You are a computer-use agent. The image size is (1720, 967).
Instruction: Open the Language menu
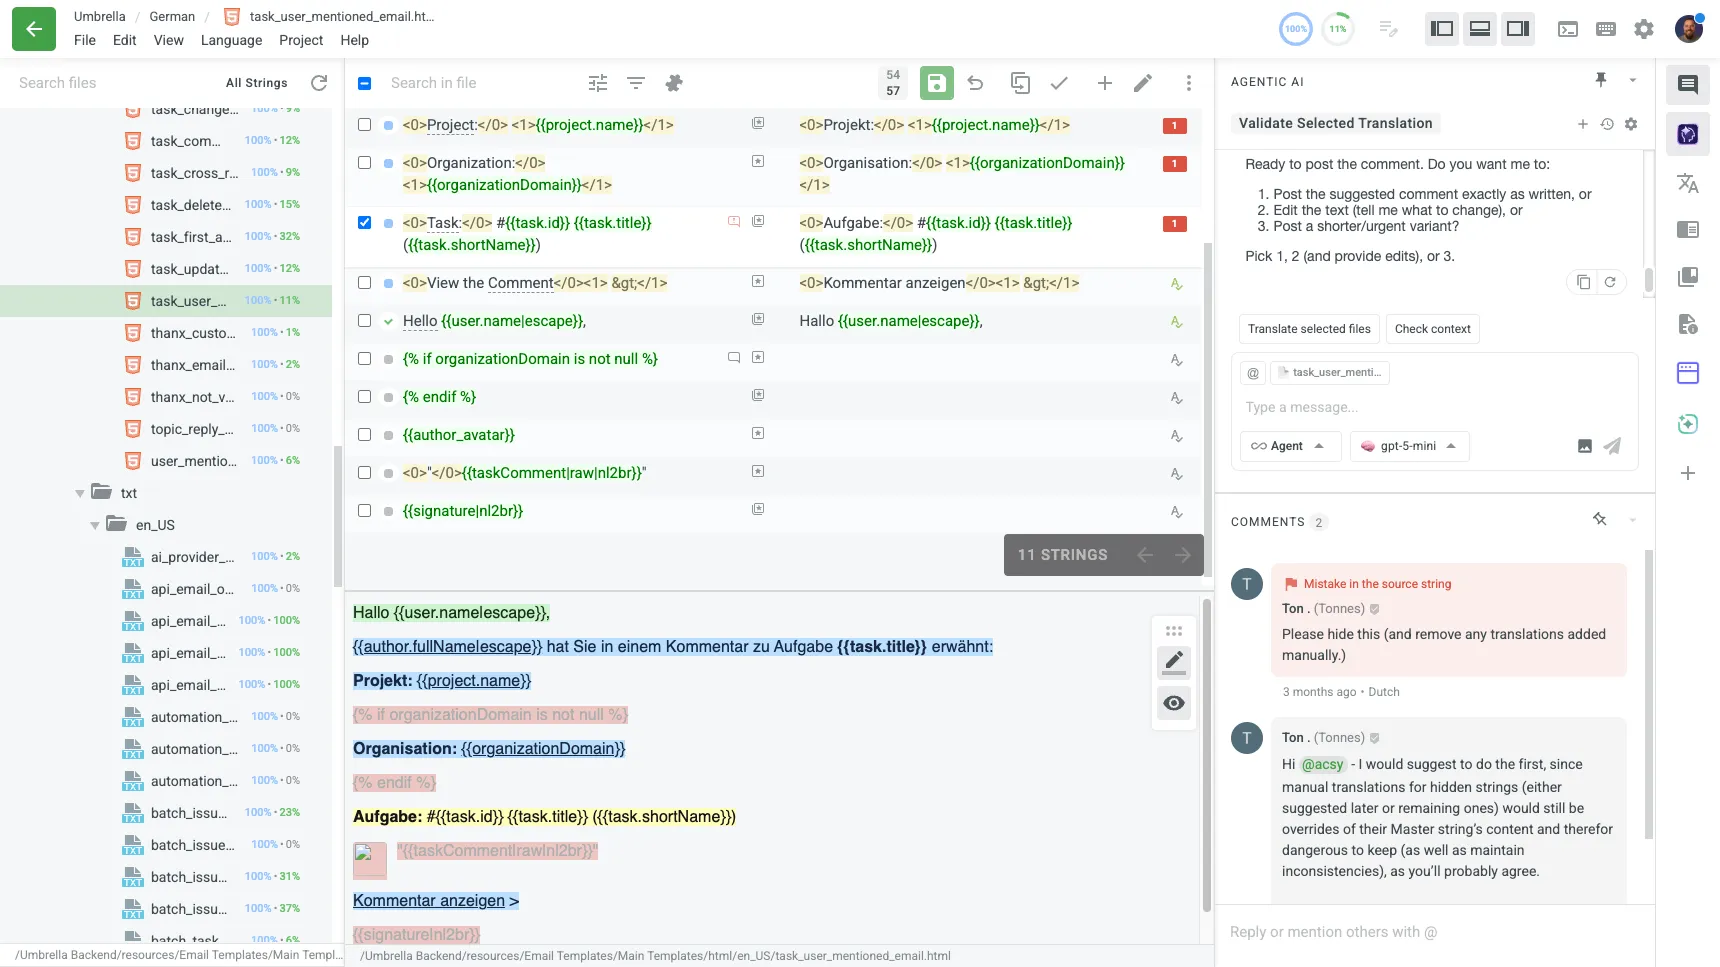tap(231, 40)
